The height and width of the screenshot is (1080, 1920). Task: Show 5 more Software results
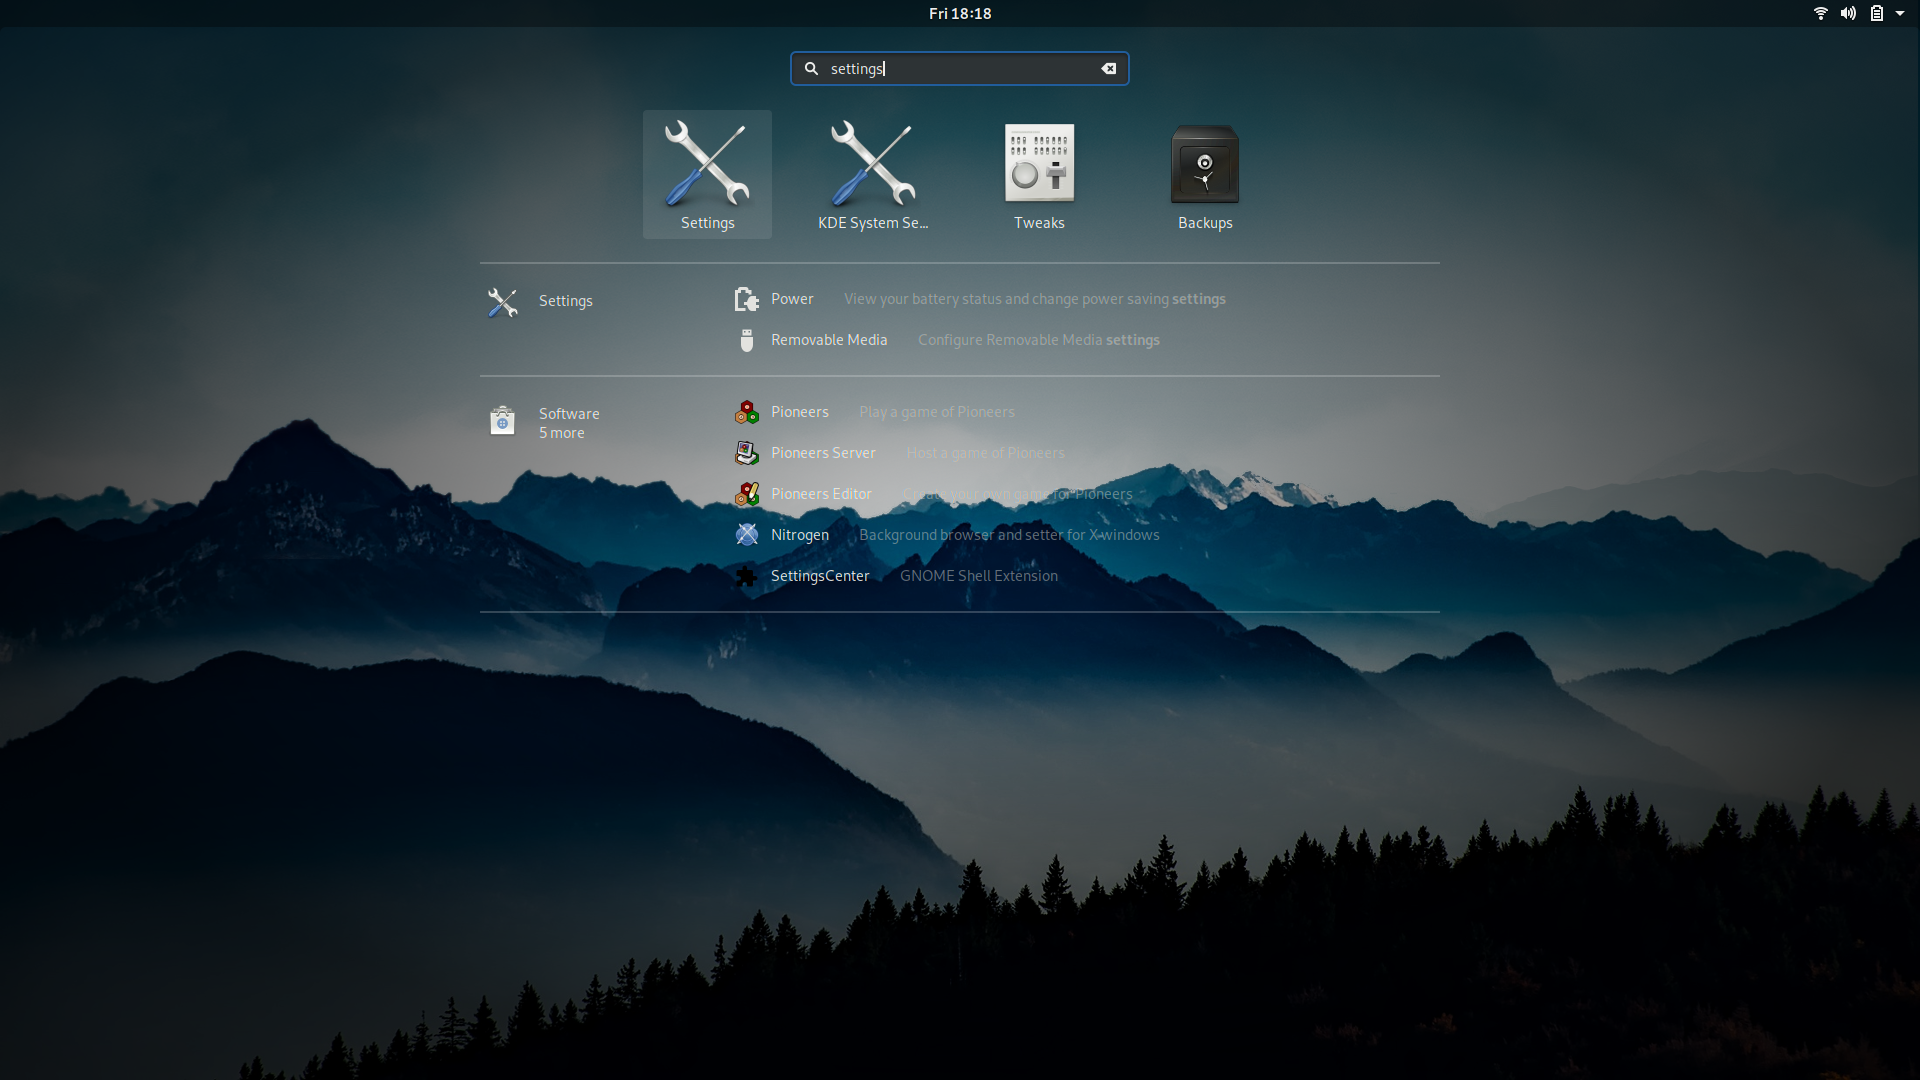(x=561, y=433)
